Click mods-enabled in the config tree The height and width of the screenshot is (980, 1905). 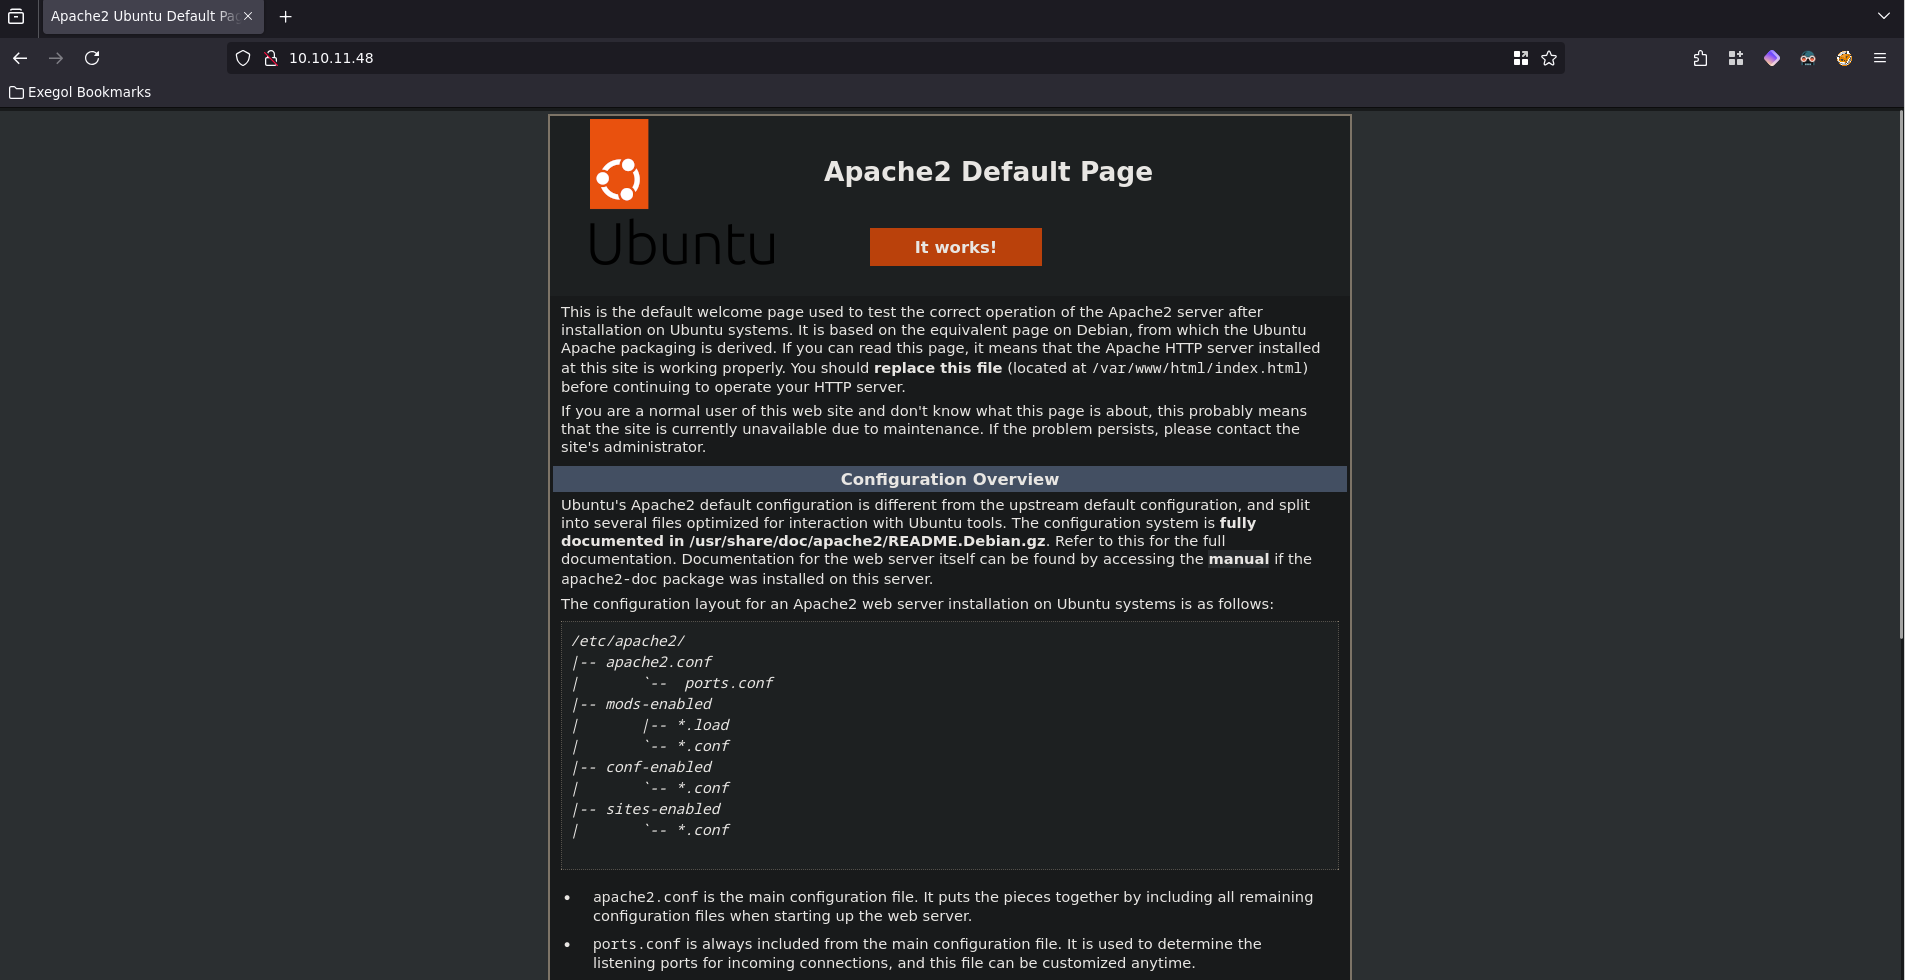pos(658,704)
